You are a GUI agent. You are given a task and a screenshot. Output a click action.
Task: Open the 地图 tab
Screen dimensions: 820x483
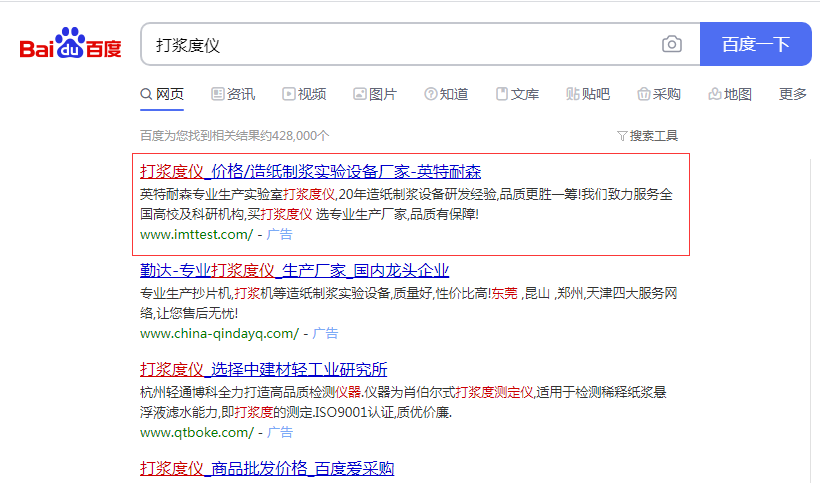pyautogui.click(x=730, y=94)
